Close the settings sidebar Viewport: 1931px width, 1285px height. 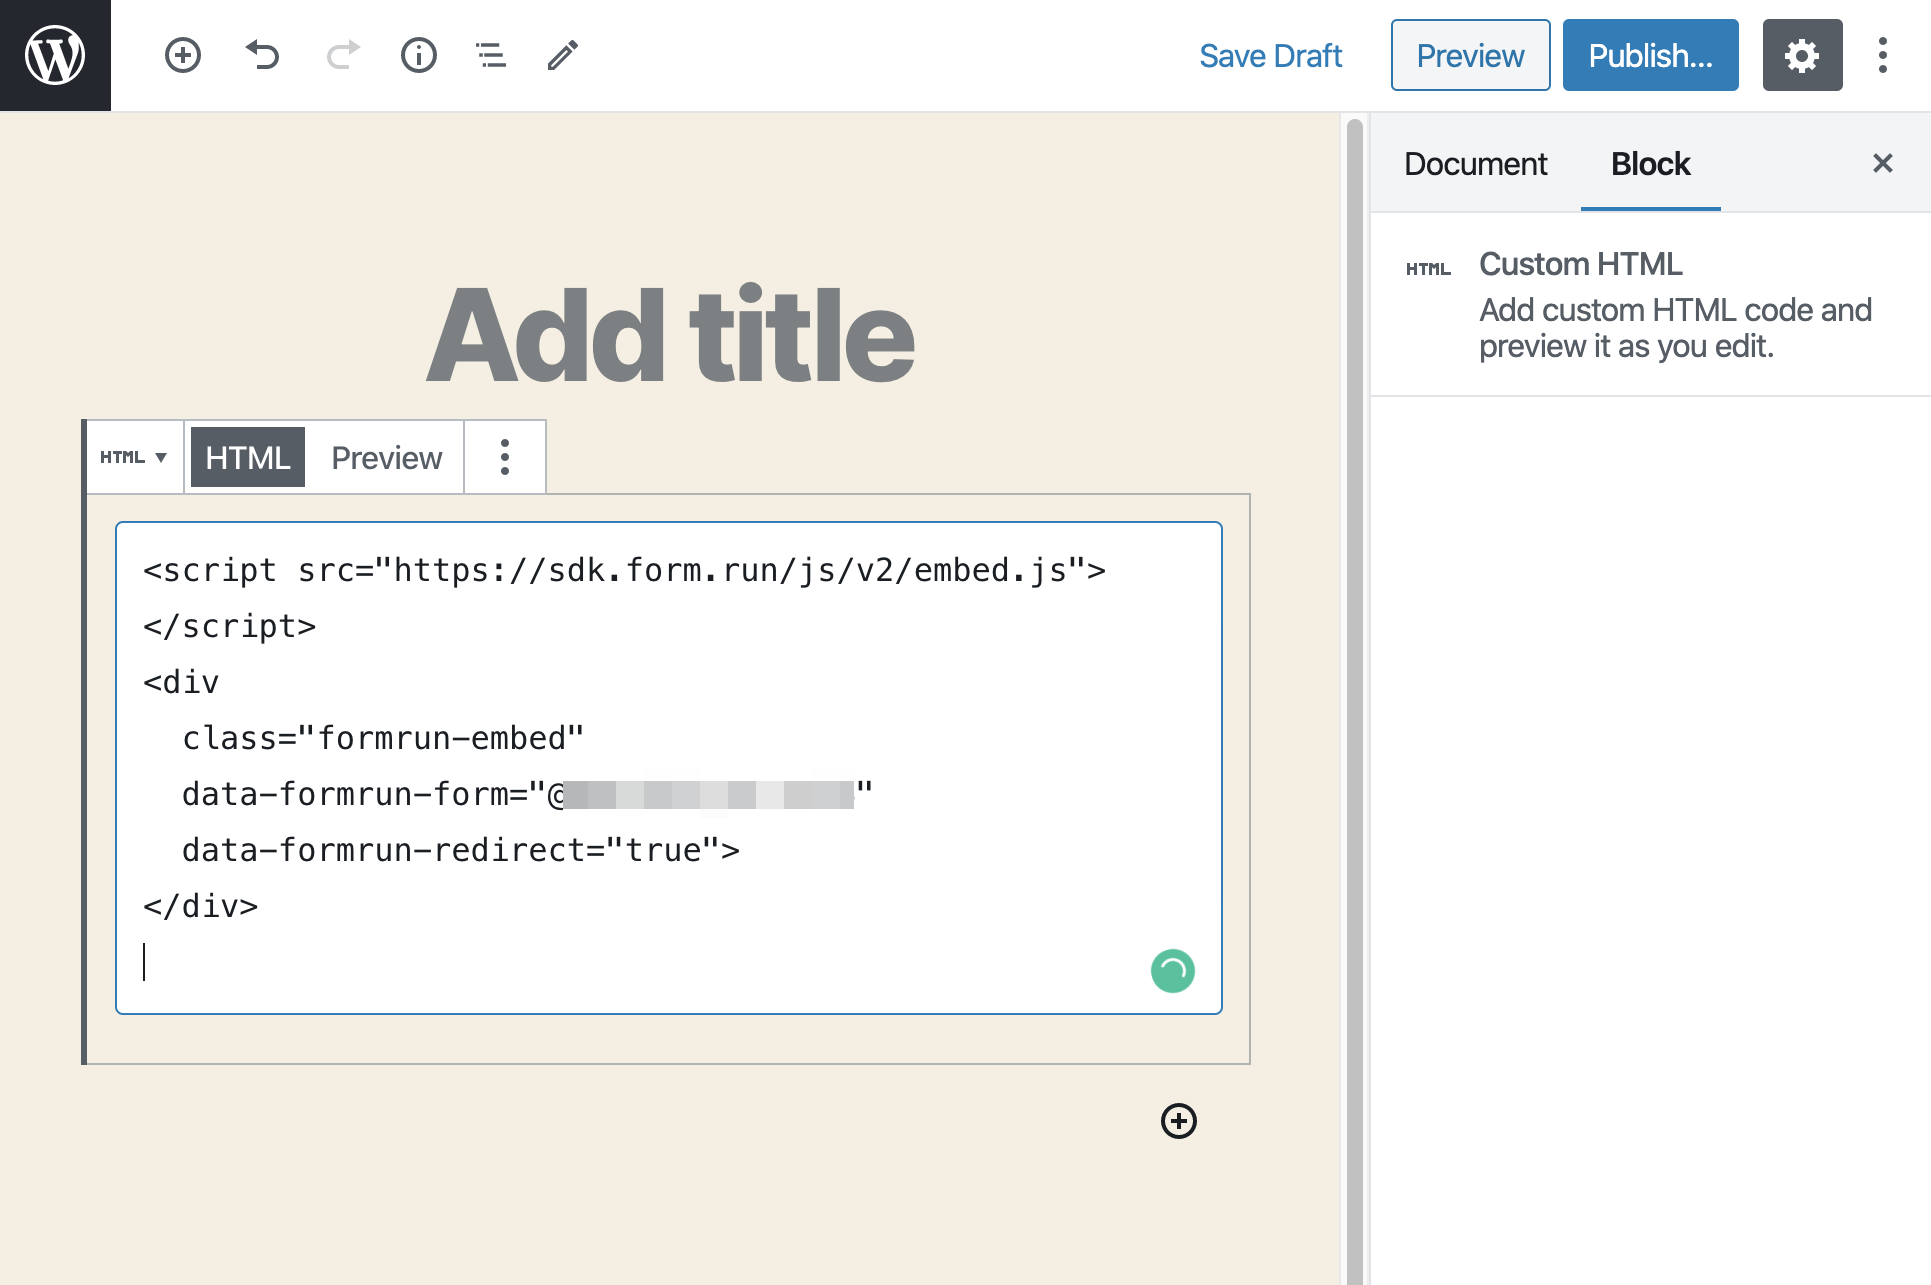pyautogui.click(x=1883, y=163)
